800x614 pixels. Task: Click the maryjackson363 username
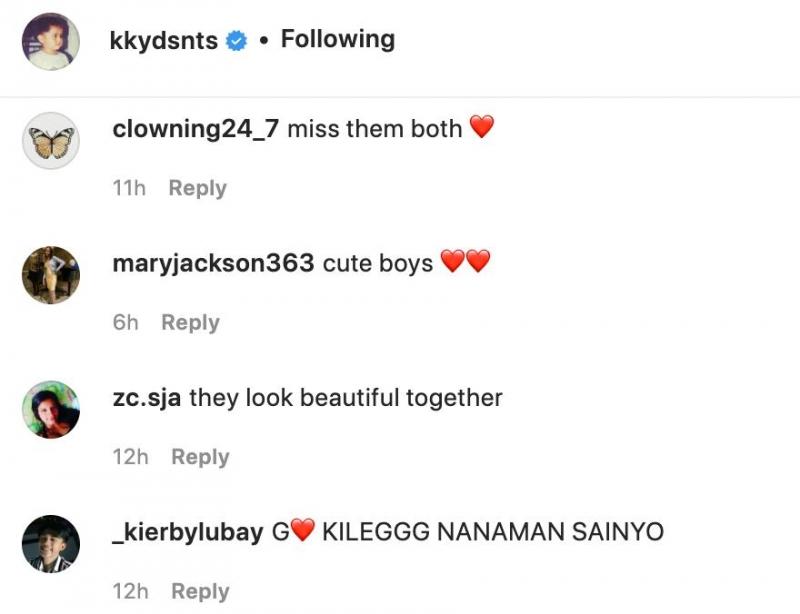click(214, 263)
